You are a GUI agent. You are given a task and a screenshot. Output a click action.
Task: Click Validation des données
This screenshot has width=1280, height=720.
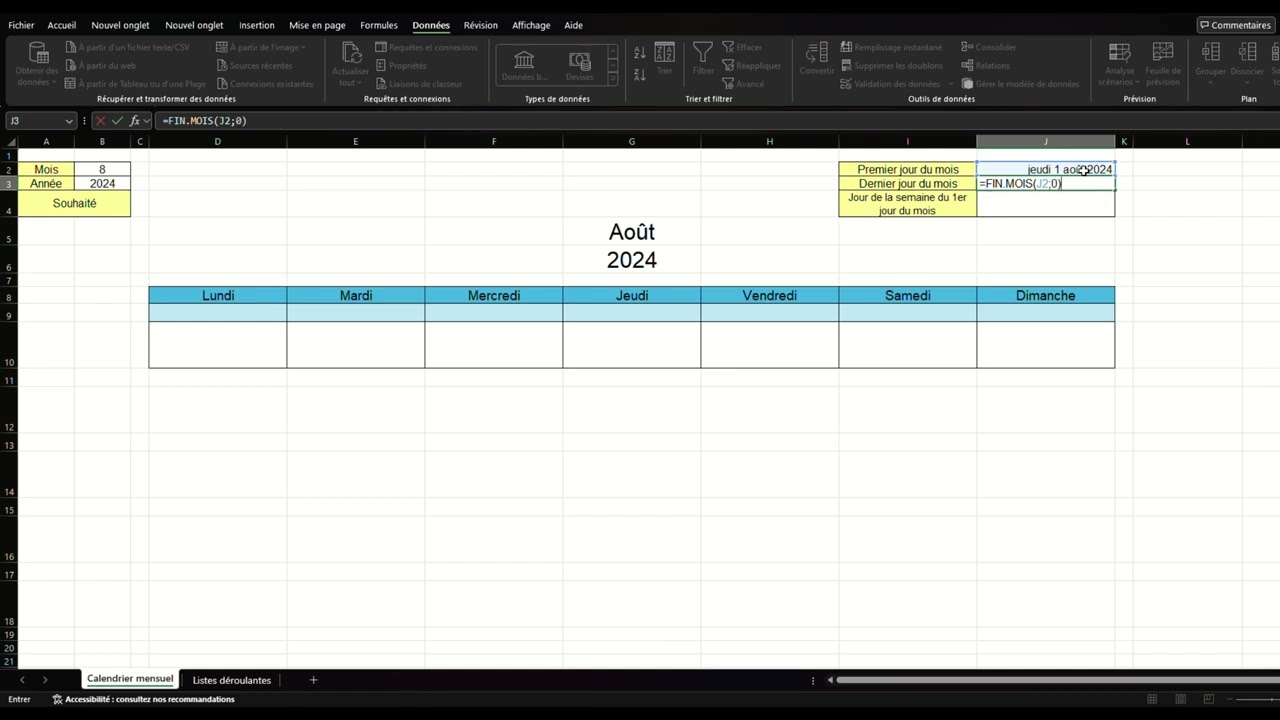tap(889, 84)
